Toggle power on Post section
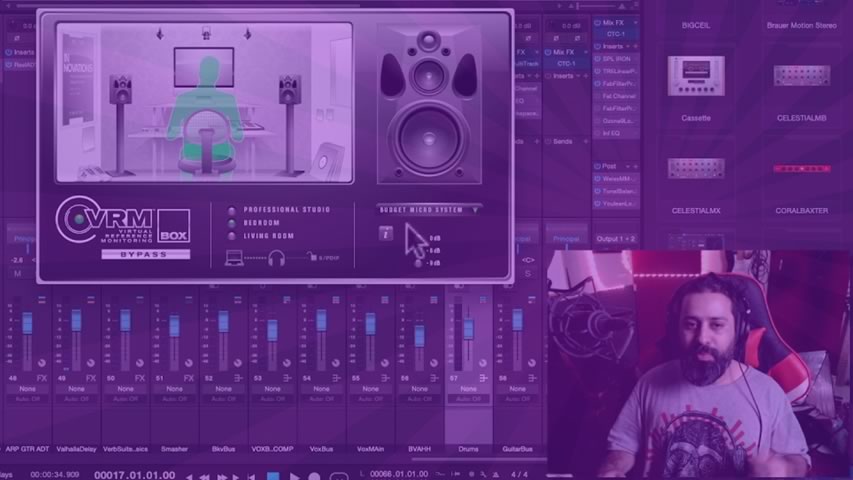The height and width of the screenshot is (480, 853). 597,166
